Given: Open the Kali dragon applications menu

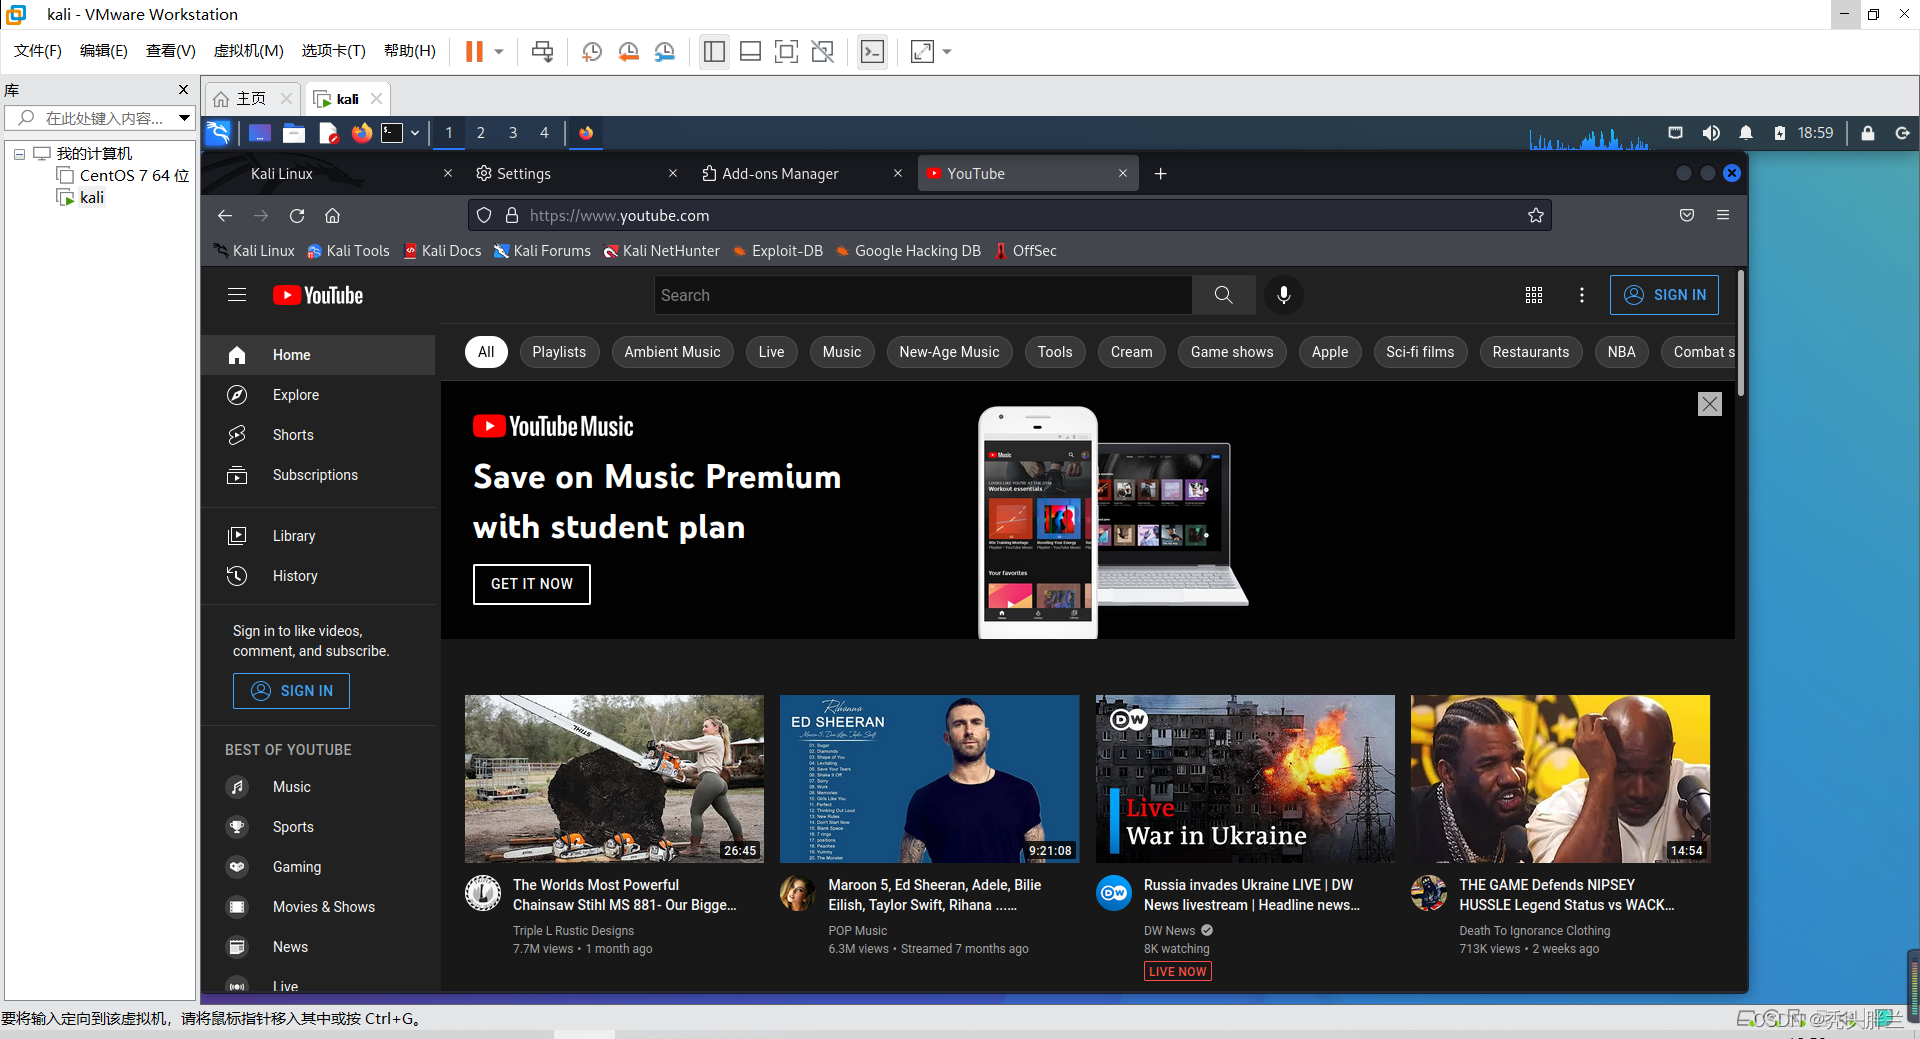Looking at the screenshot, I should [x=218, y=133].
